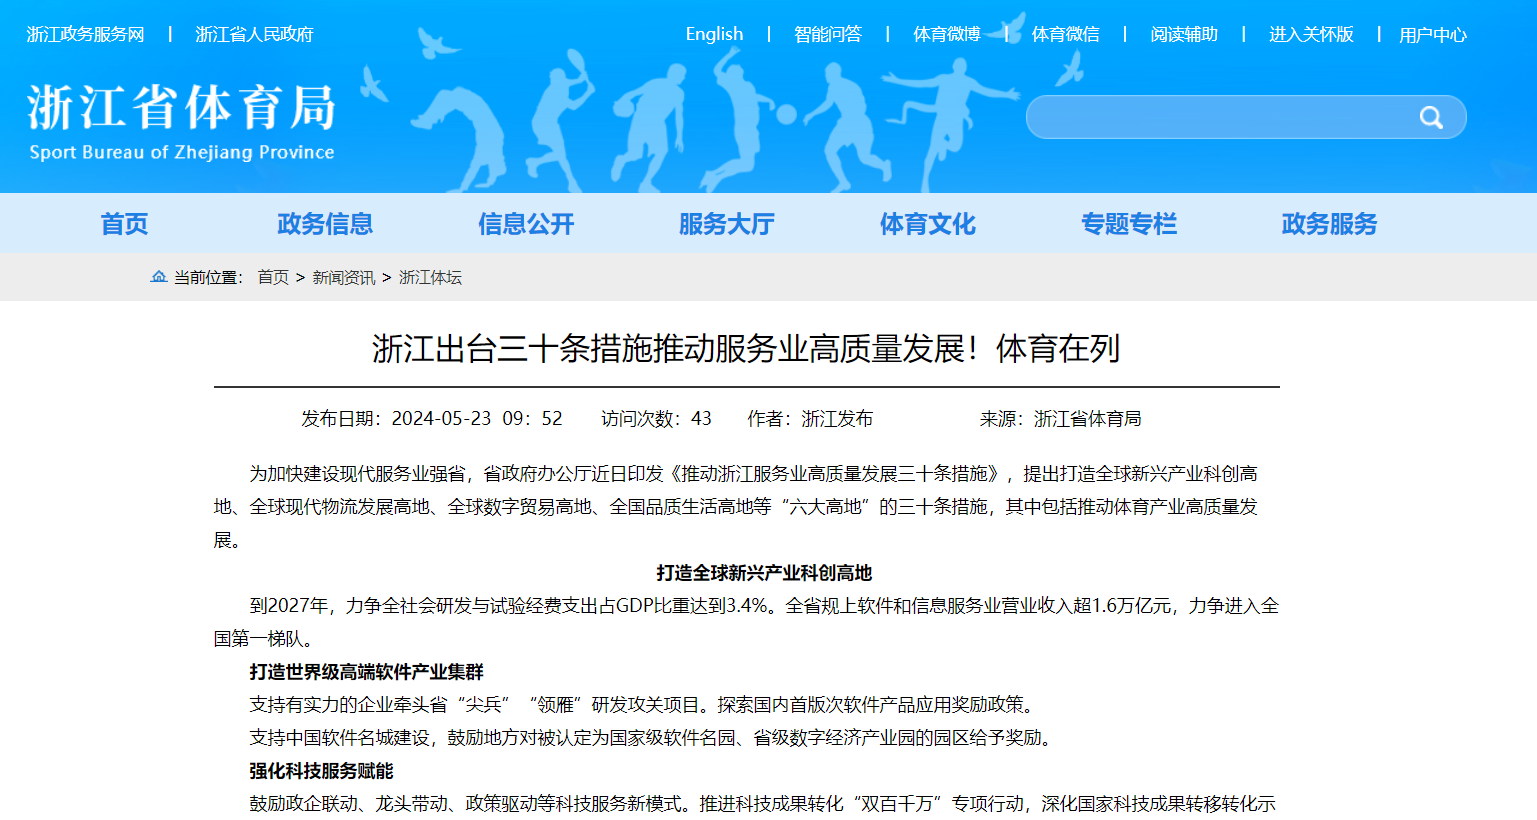Open the 体育文化 navigation tab

[928, 224]
